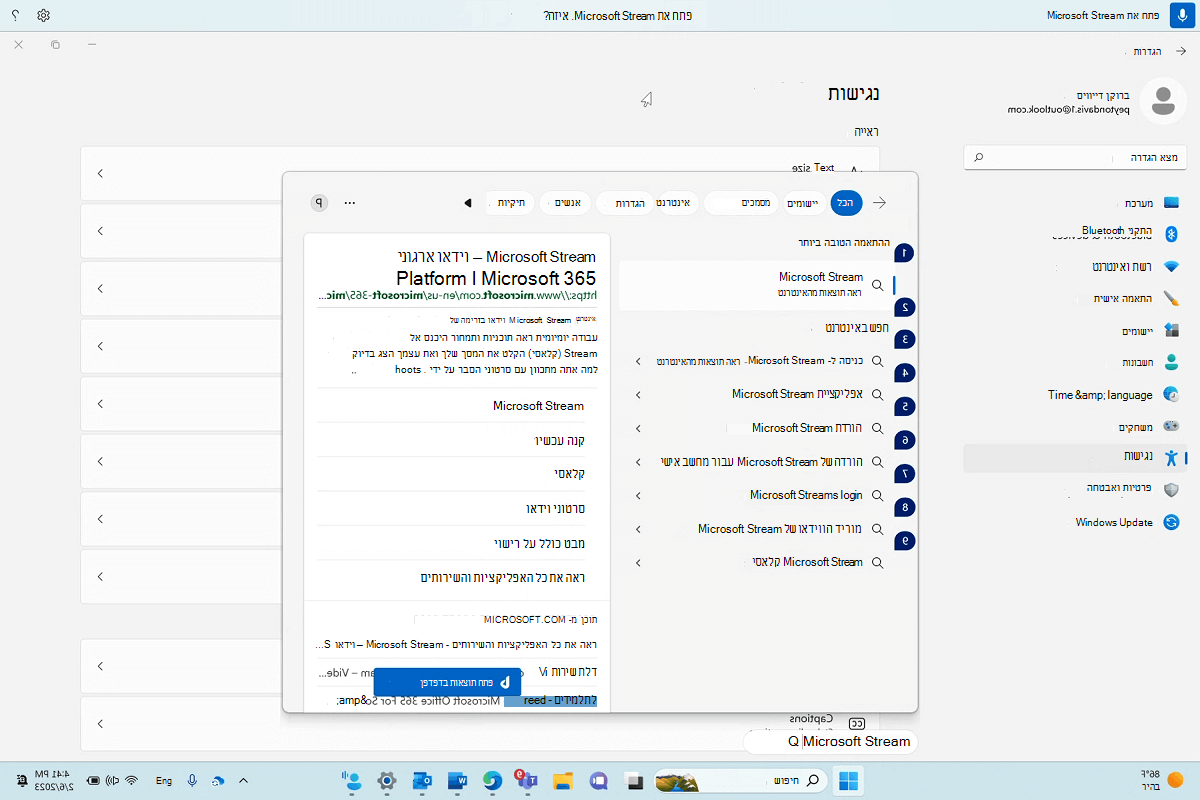Screen dimensions: 1200x800
Task: Click the Settings window back arrow
Action: (1180, 51)
